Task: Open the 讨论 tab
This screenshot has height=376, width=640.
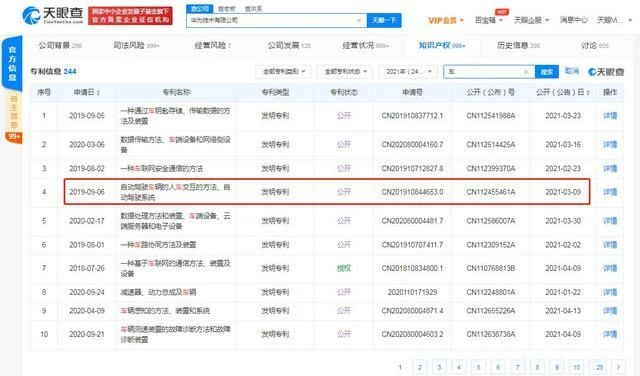Action: coord(595,45)
